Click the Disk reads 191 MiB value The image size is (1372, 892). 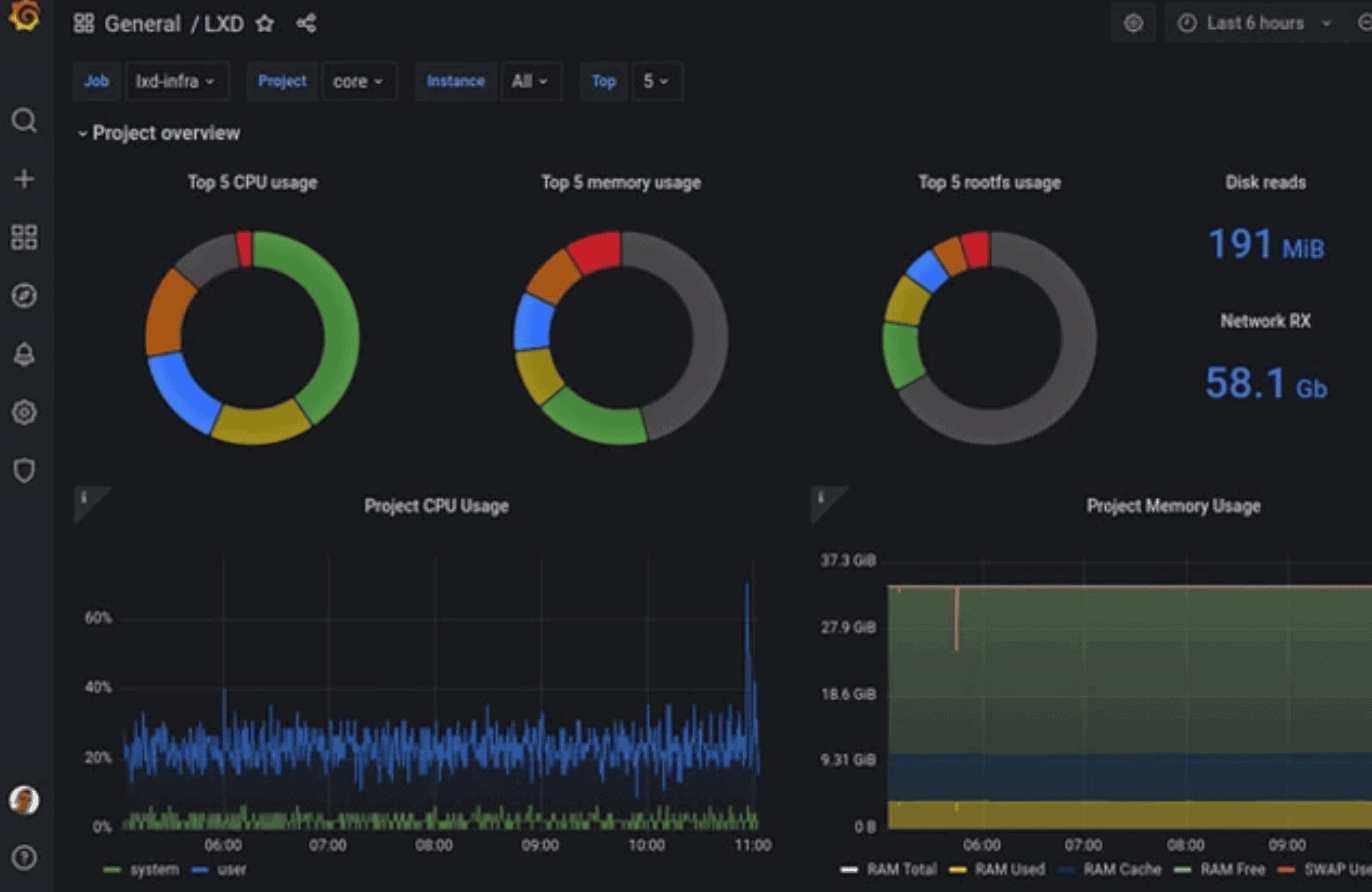click(1266, 244)
